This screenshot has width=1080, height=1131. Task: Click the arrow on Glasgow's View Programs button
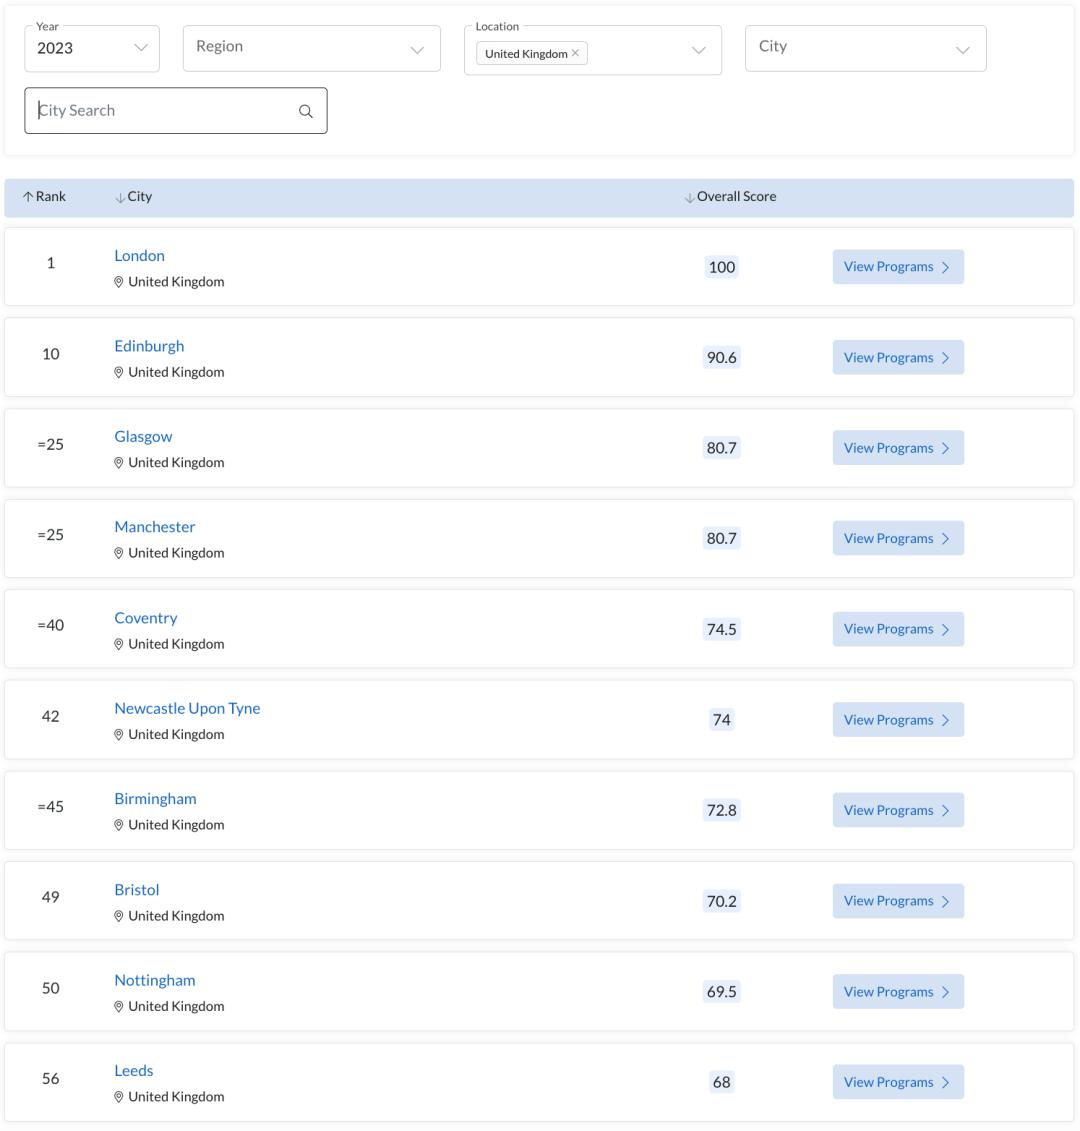[945, 448]
